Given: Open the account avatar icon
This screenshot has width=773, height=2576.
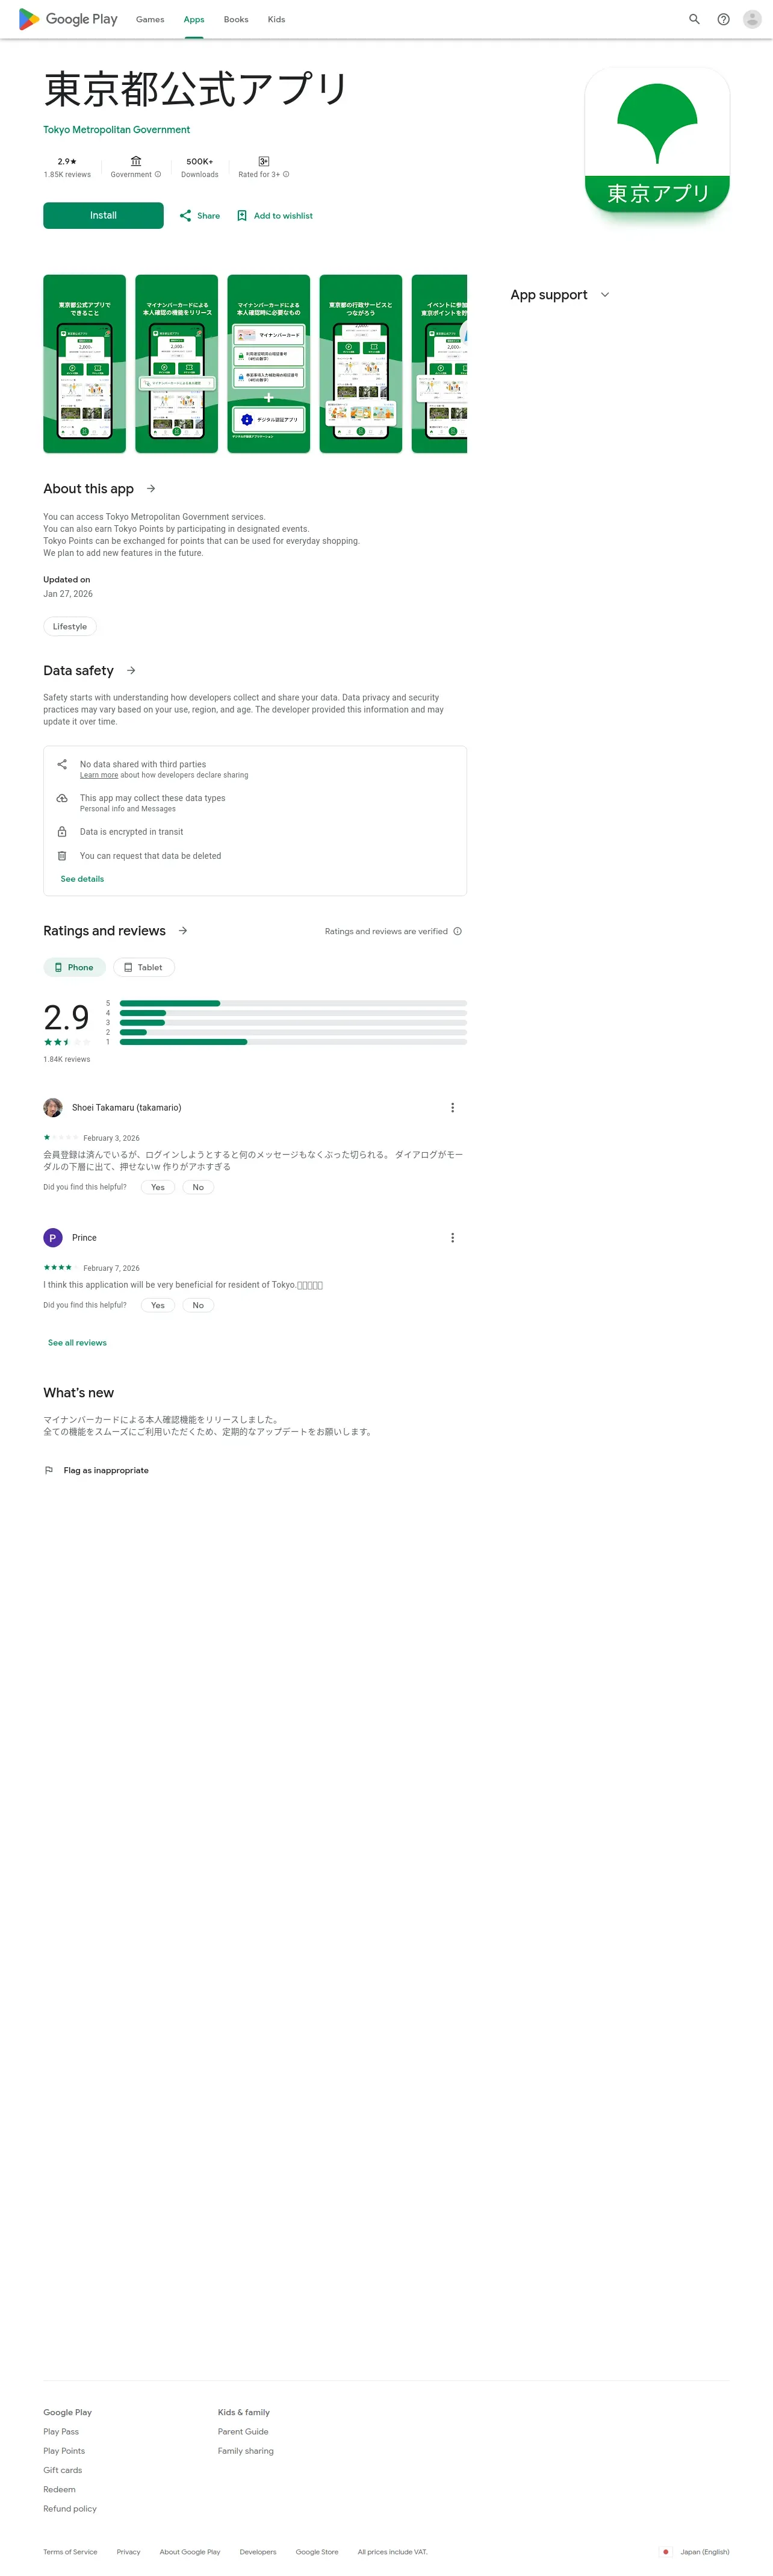Looking at the screenshot, I should pyautogui.click(x=752, y=19).
